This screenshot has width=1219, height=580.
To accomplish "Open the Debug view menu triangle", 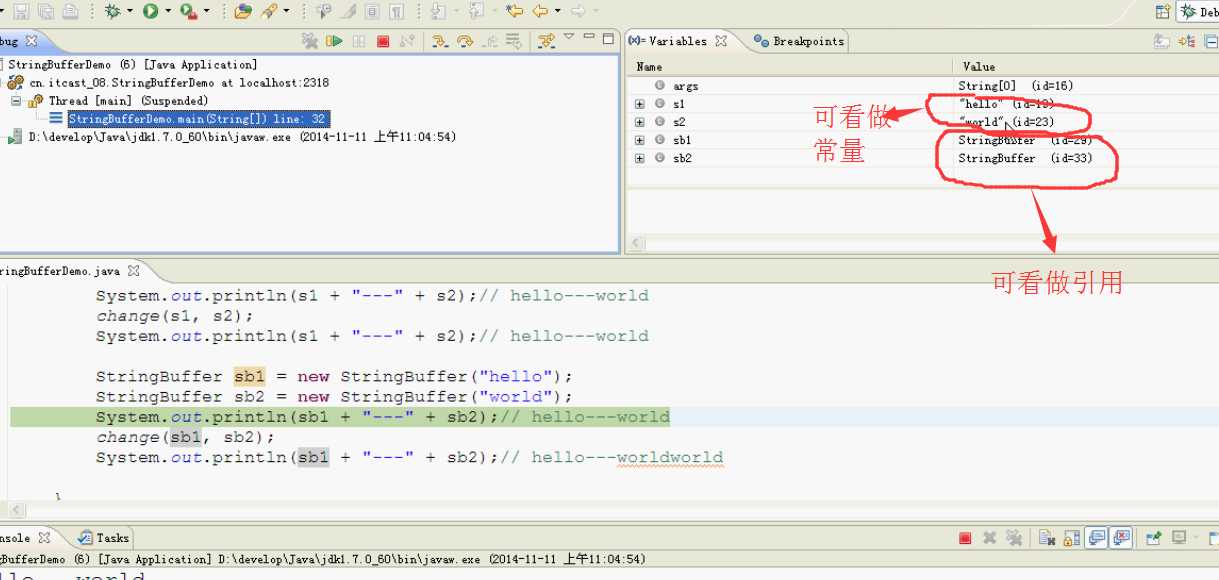I will click(569, 37).
